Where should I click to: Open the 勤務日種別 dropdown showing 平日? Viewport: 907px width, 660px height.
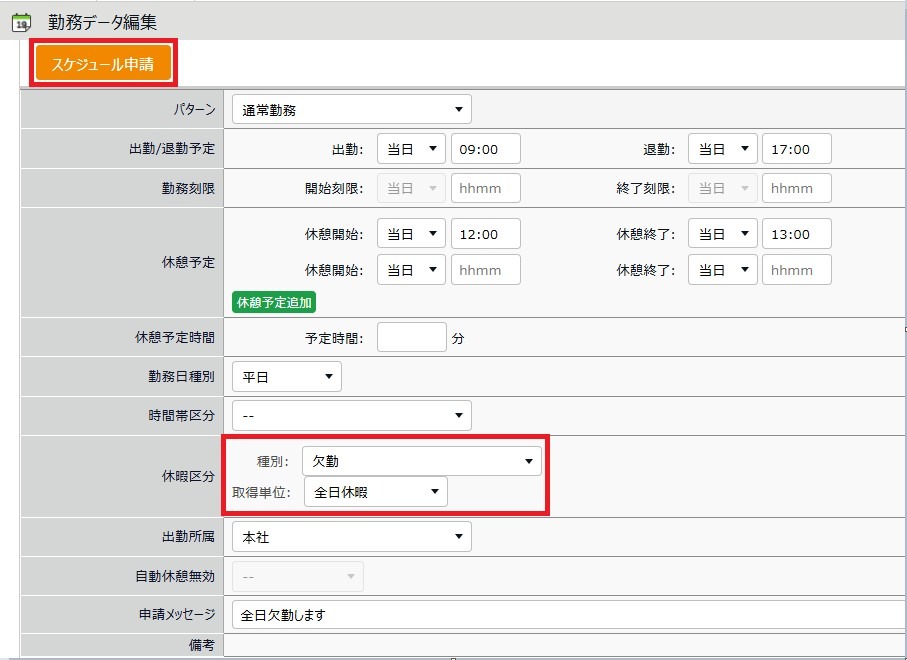(286, 377)
